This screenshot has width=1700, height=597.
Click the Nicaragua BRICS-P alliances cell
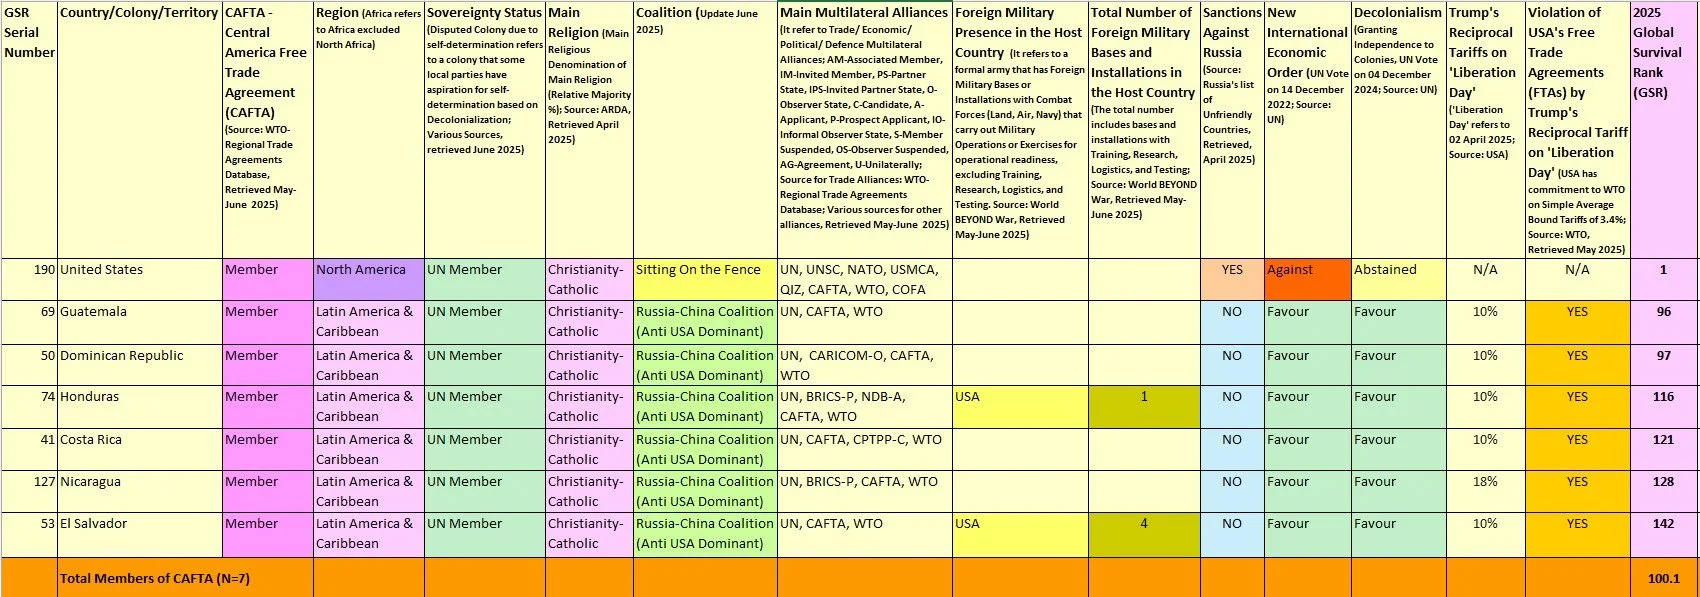click(x=865, y=491)
